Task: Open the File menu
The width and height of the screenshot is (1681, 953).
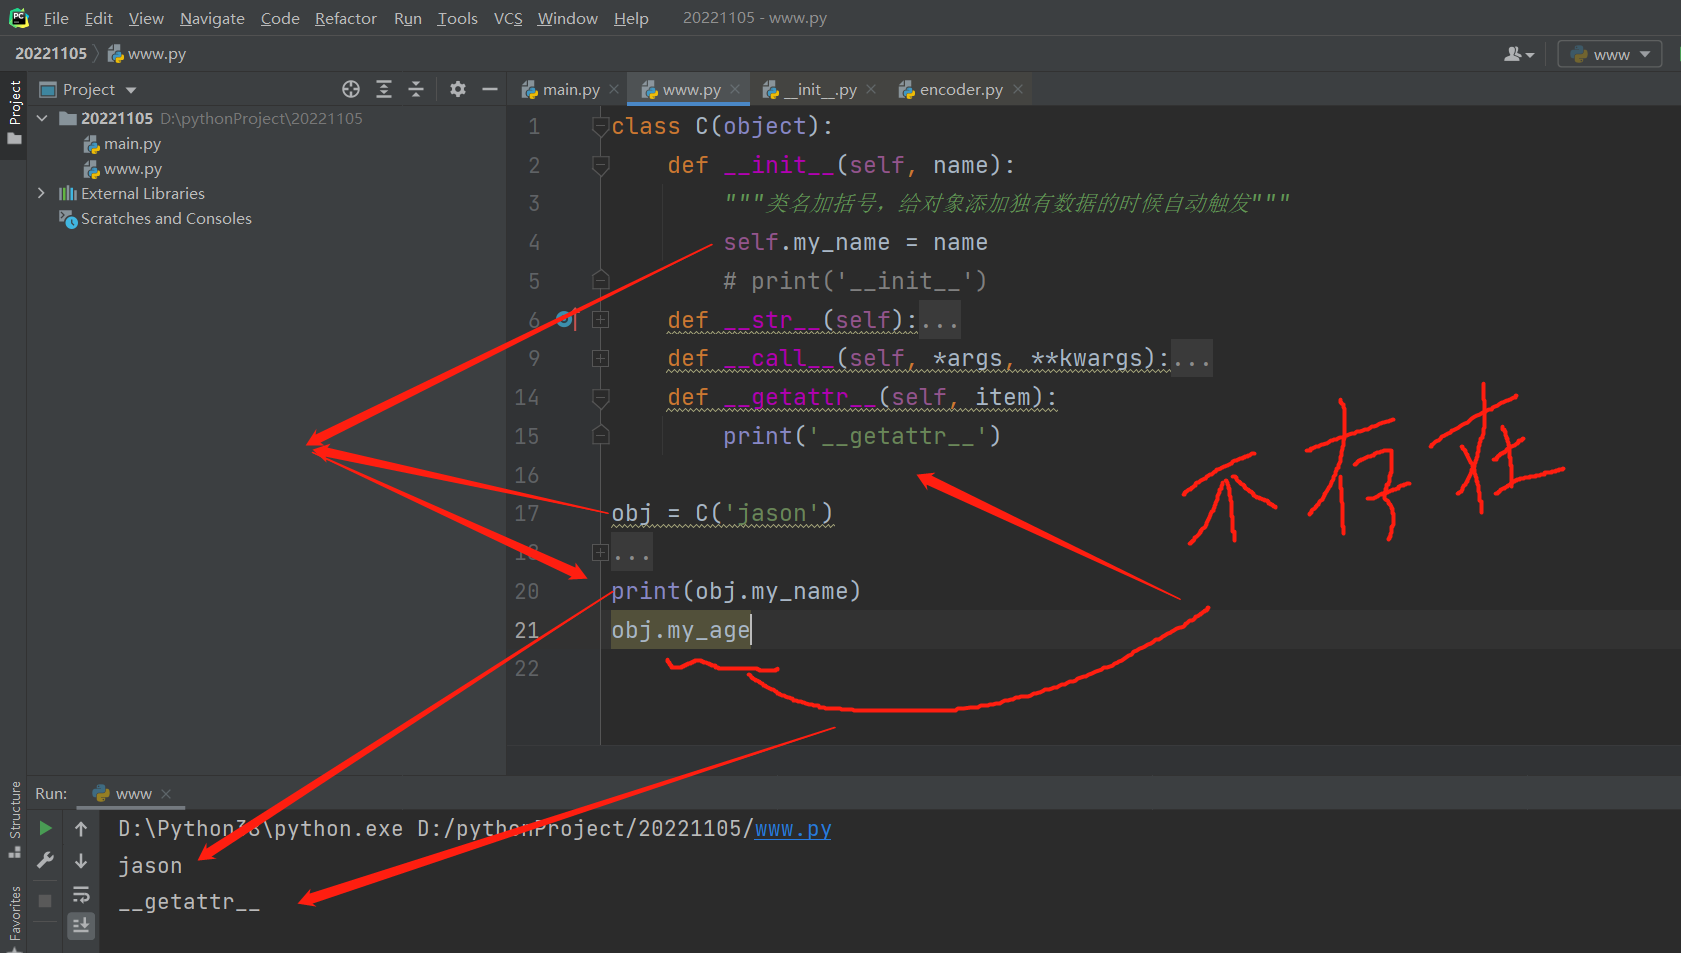Action: [x=56, y=18]
